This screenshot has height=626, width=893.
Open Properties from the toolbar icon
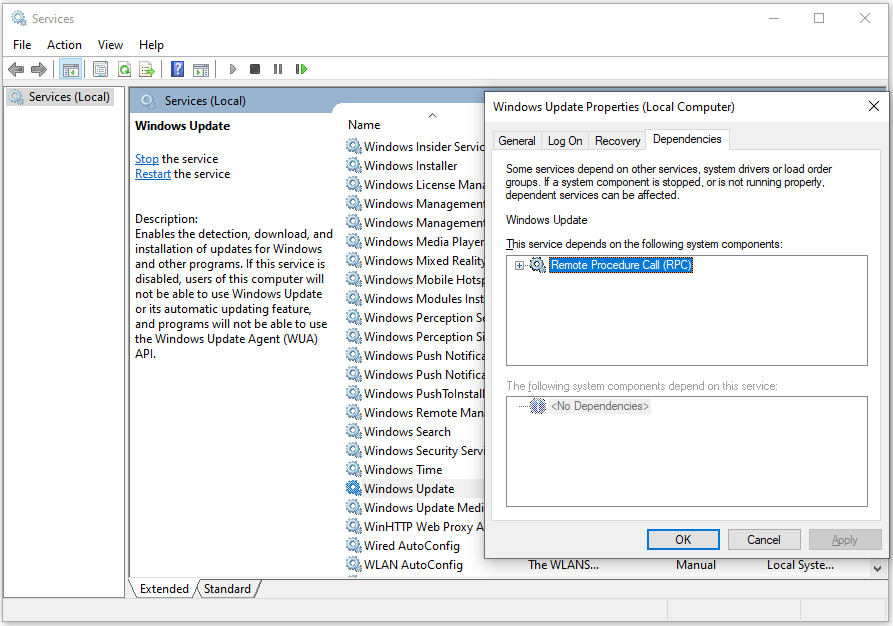(x=100, y=69)
